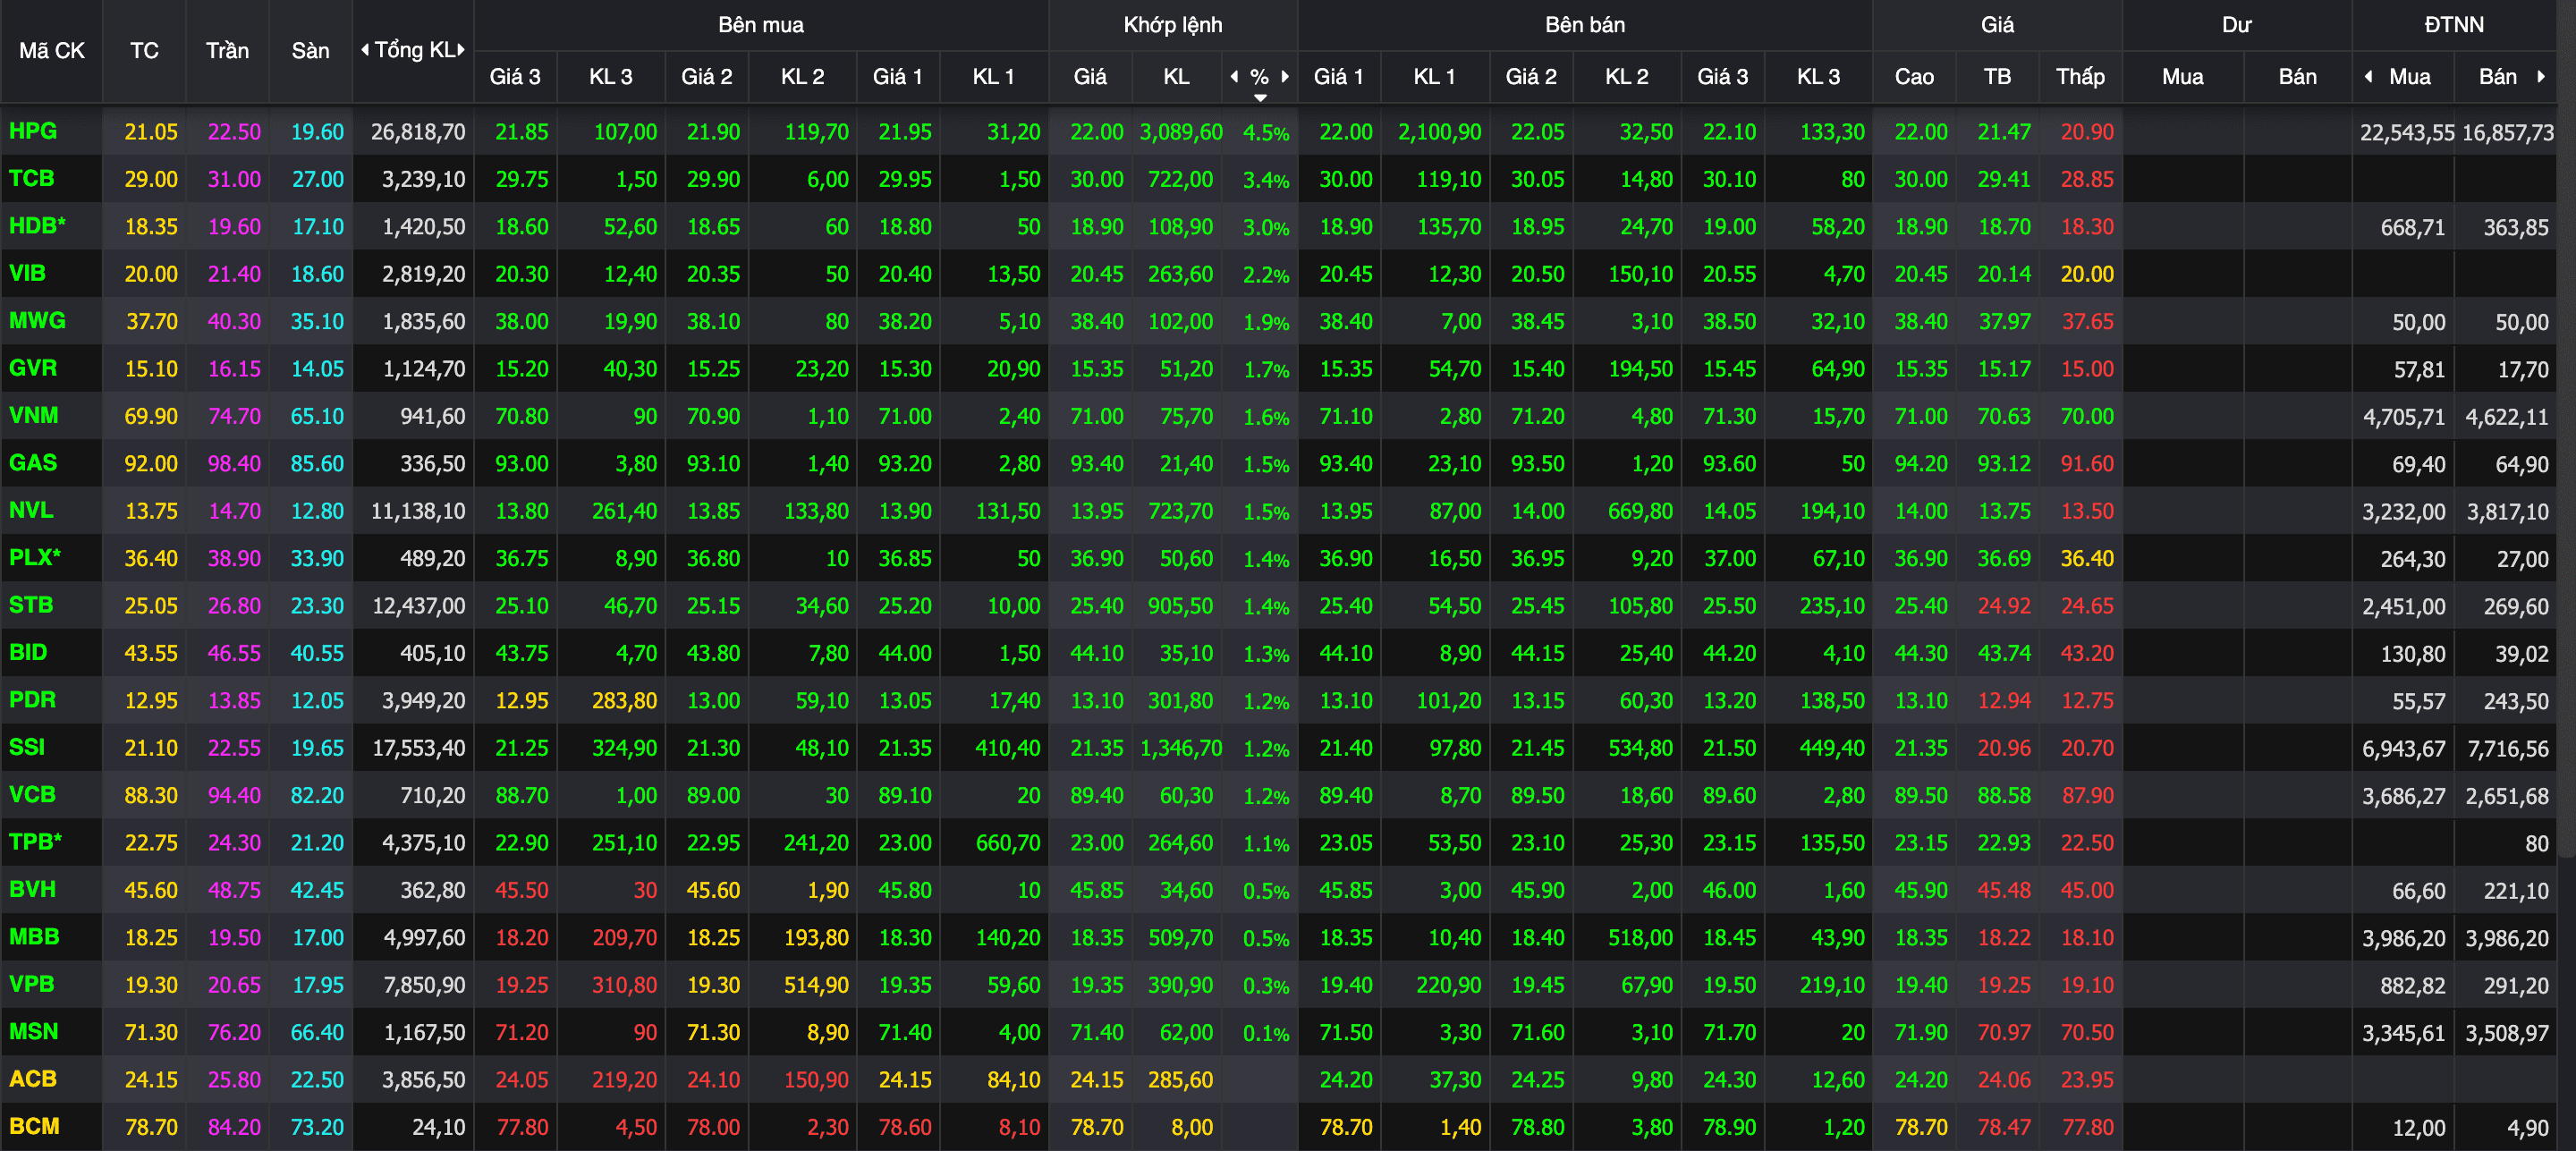Click the Dư Mua header

point(2182,76)
